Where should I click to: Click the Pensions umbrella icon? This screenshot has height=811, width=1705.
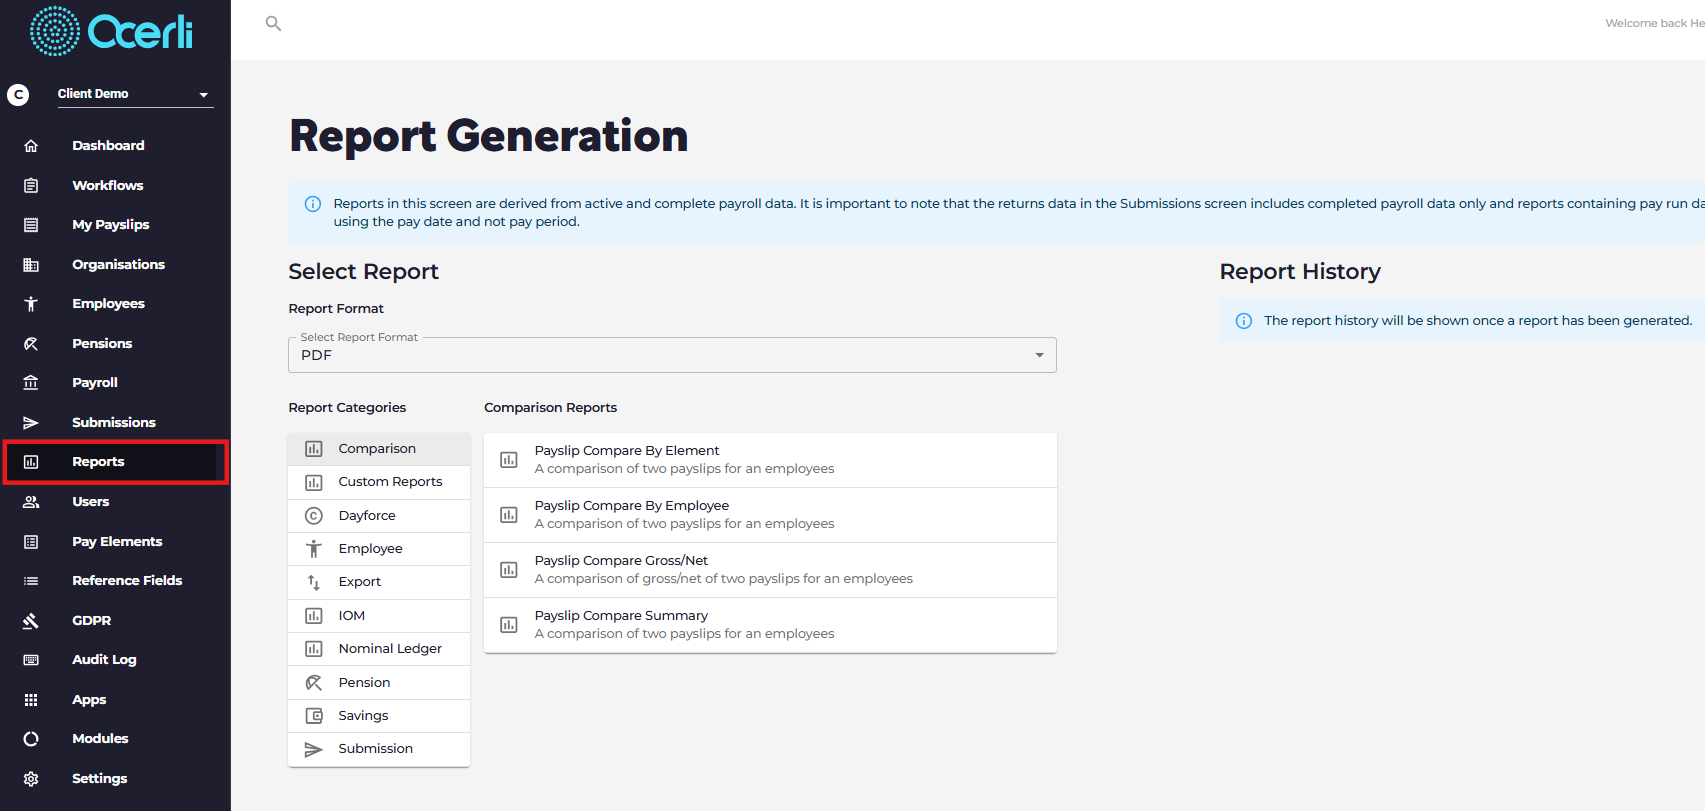point(31,344)
